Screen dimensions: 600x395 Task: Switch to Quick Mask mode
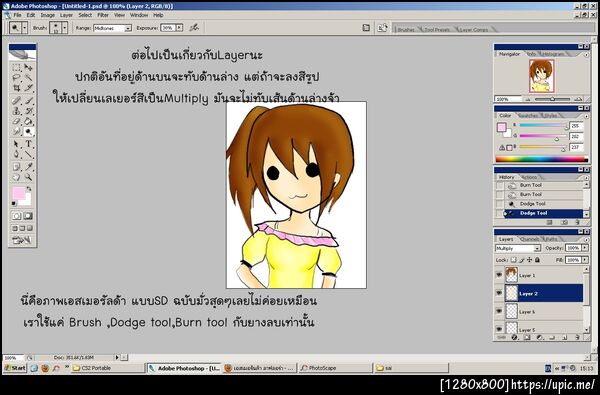tap(28, 216)
